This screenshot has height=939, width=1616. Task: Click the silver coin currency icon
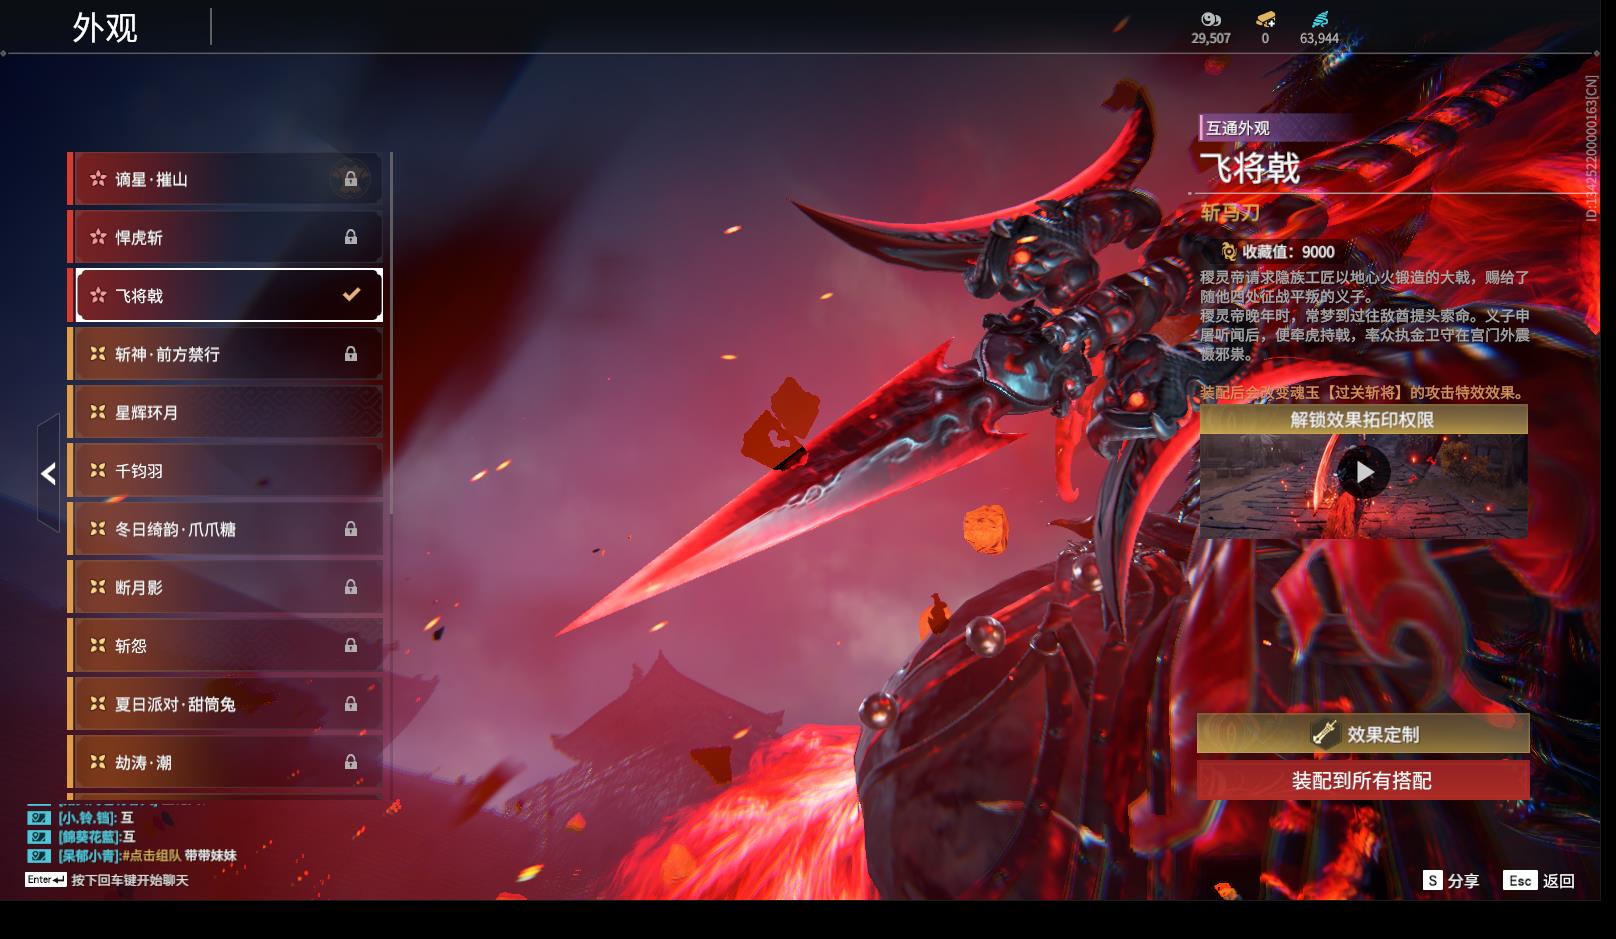tap(1210, 19)
